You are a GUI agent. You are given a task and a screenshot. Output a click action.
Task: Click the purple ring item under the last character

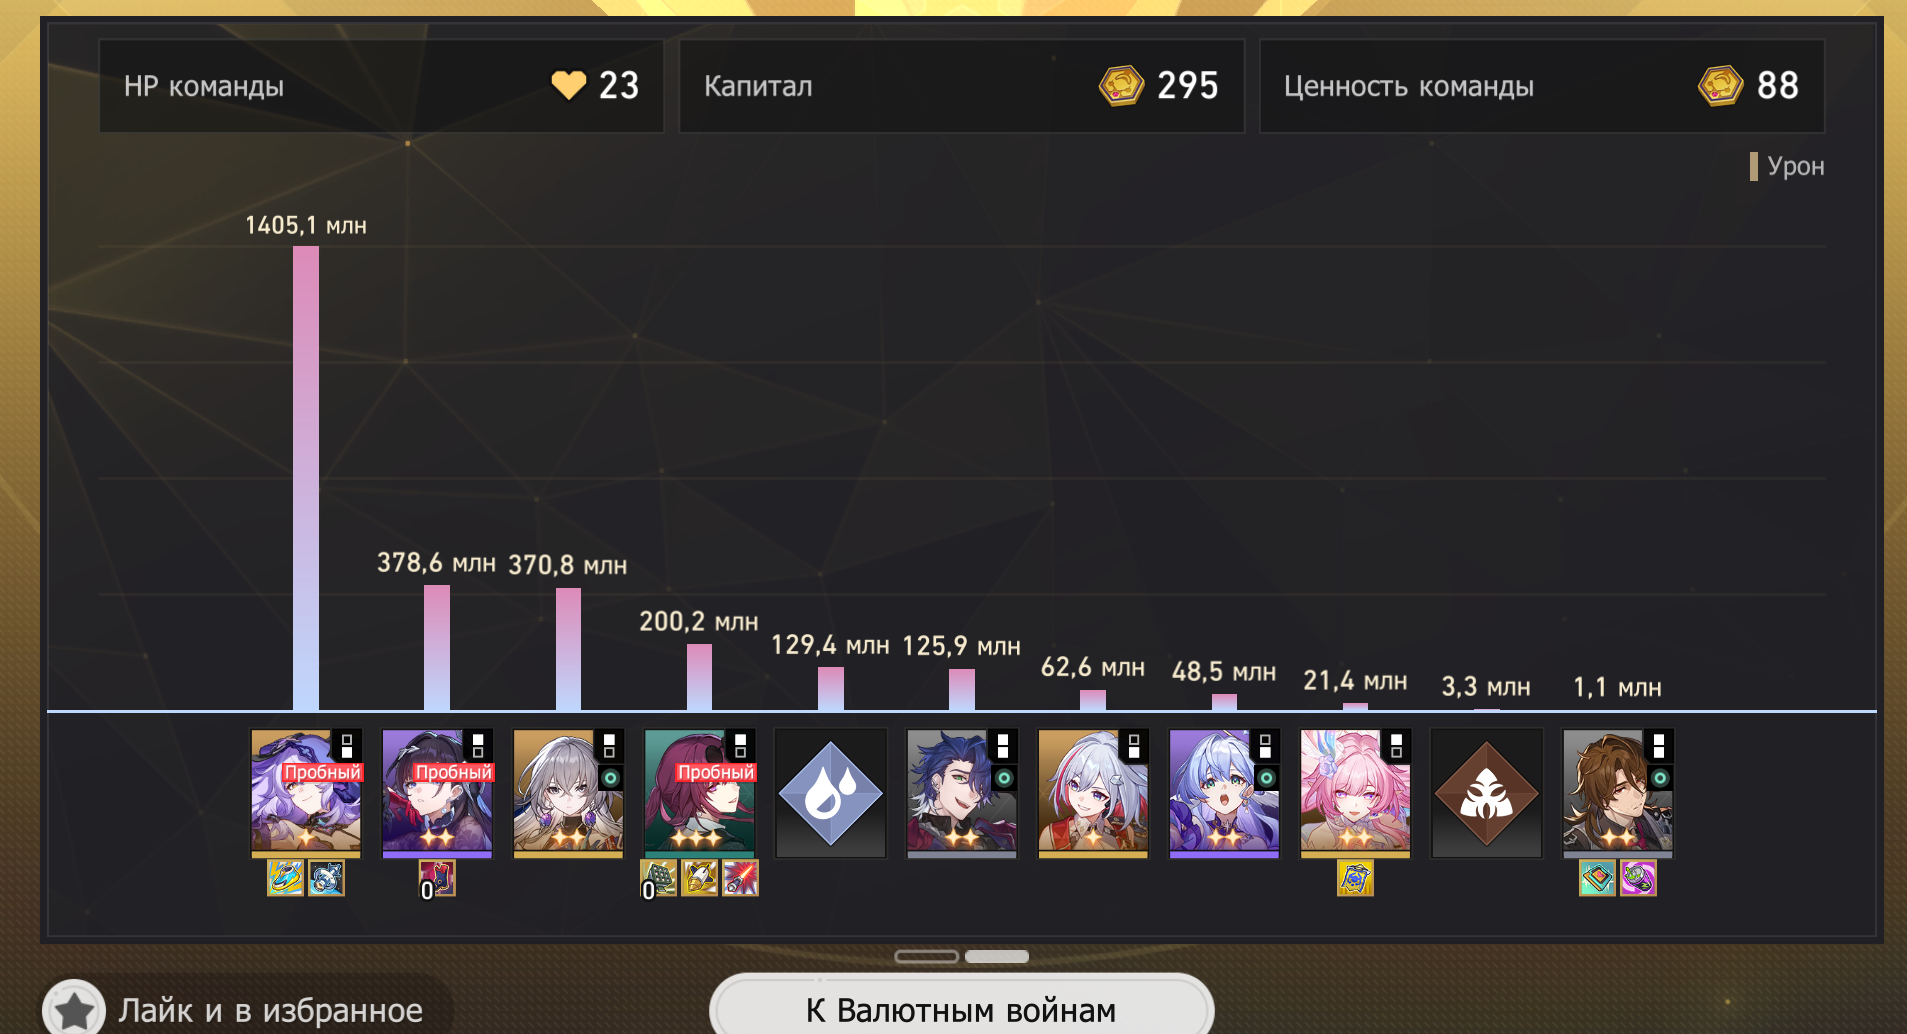[x=1638, y=878]
